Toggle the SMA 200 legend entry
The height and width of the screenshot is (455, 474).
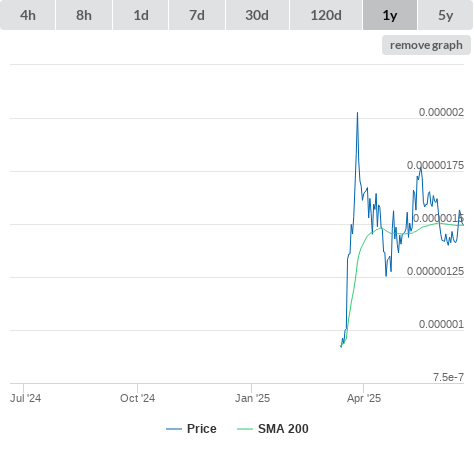[283, 429]
